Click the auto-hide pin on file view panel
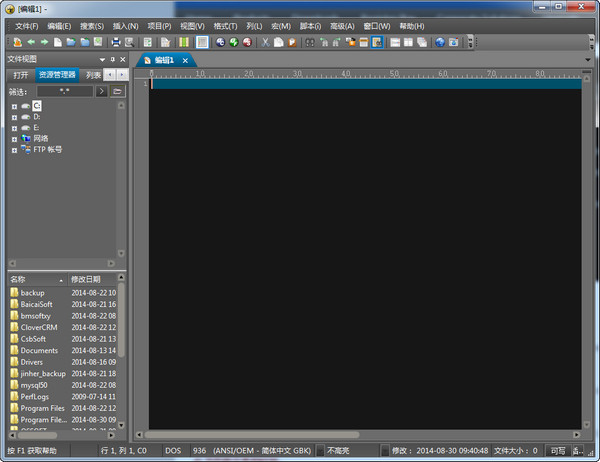 coord(111,59)
